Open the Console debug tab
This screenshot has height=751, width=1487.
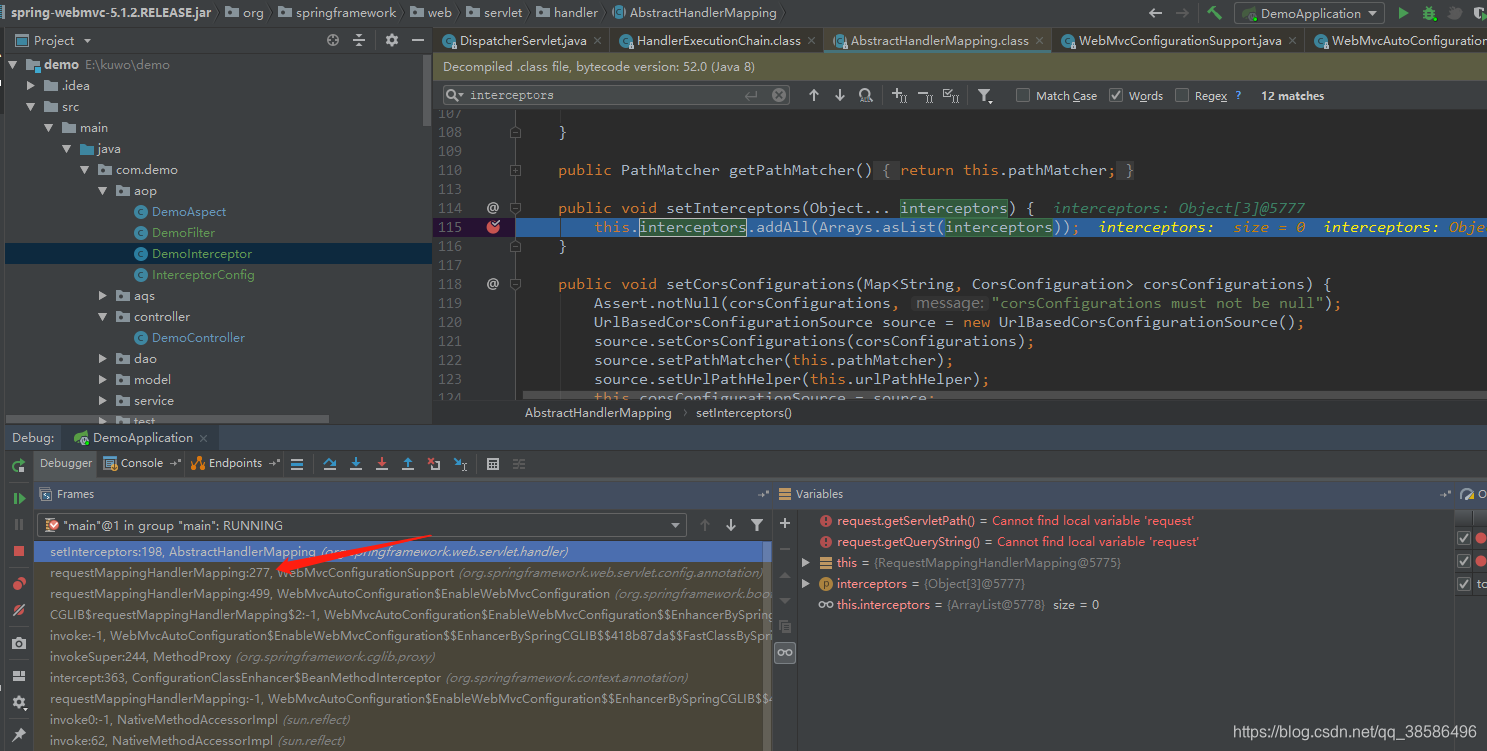(x=141, y=463)
